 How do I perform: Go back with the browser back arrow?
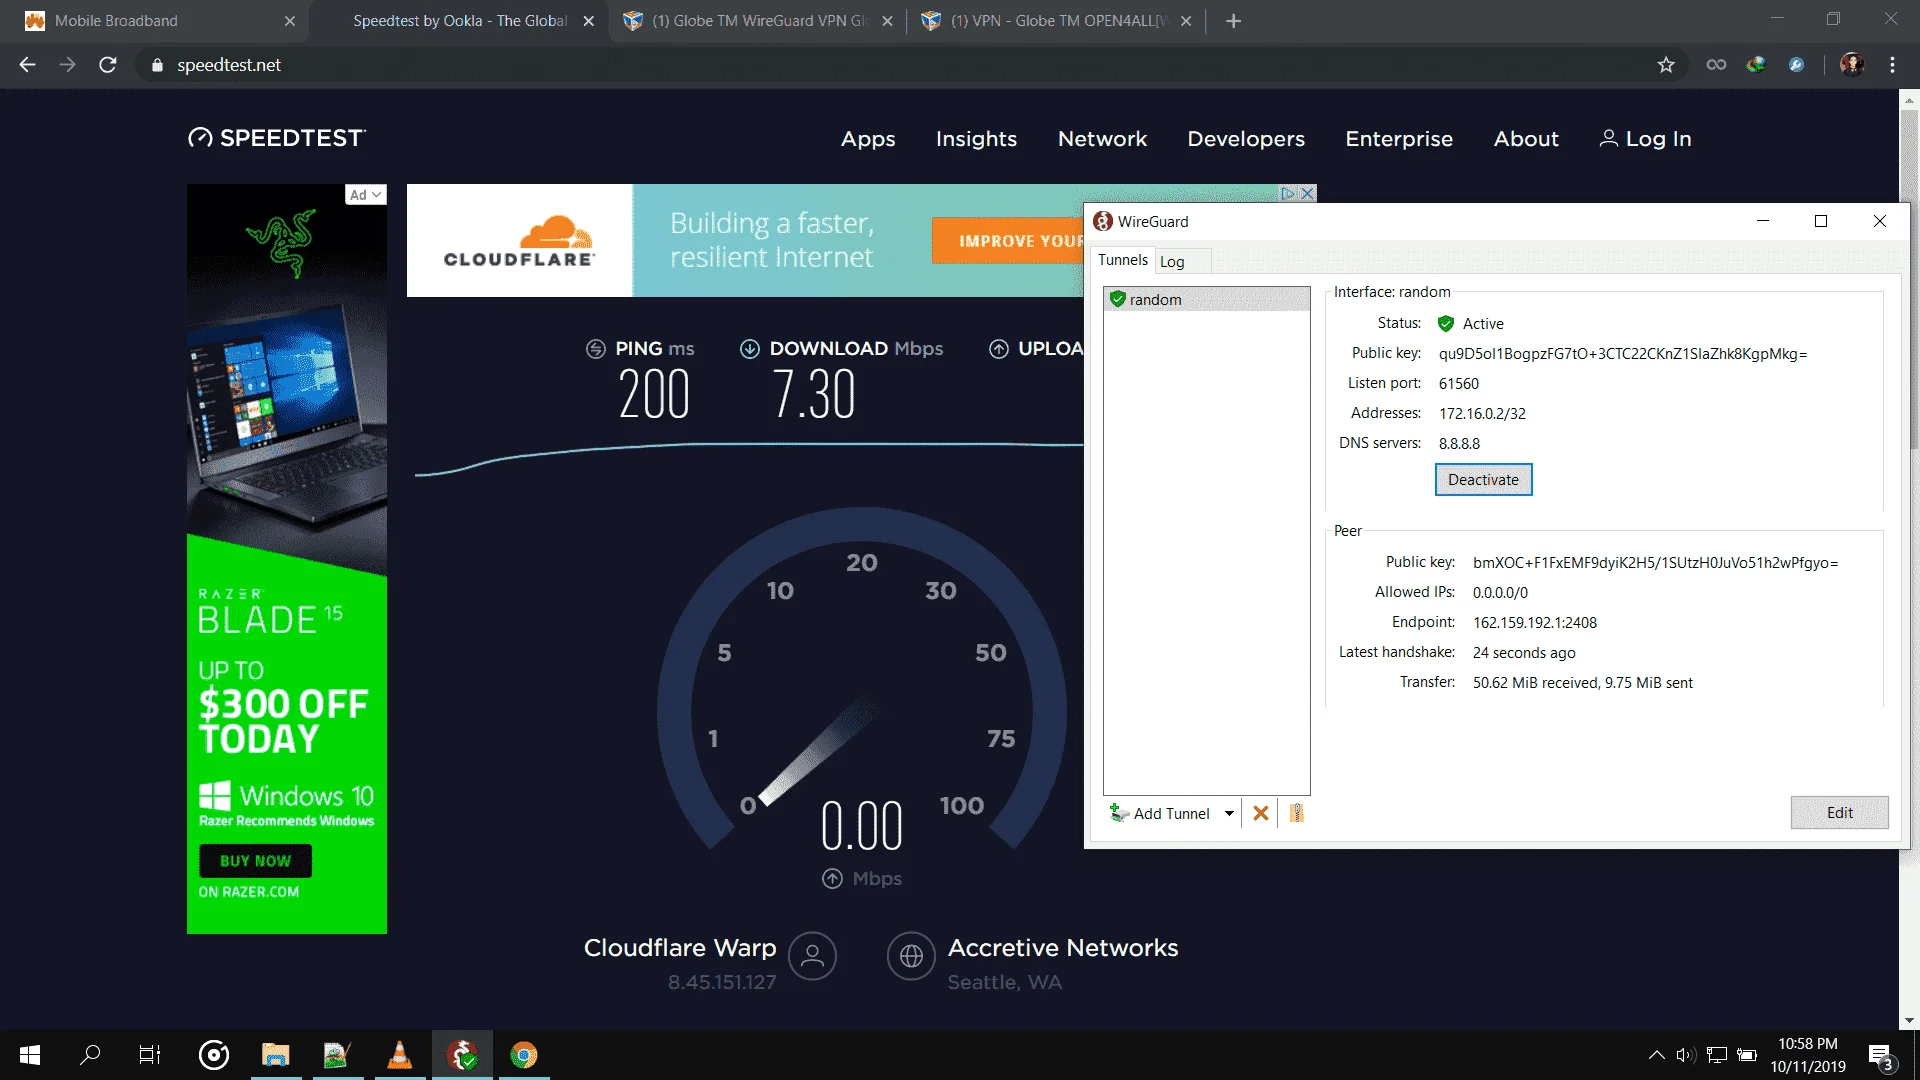(27, 65)
